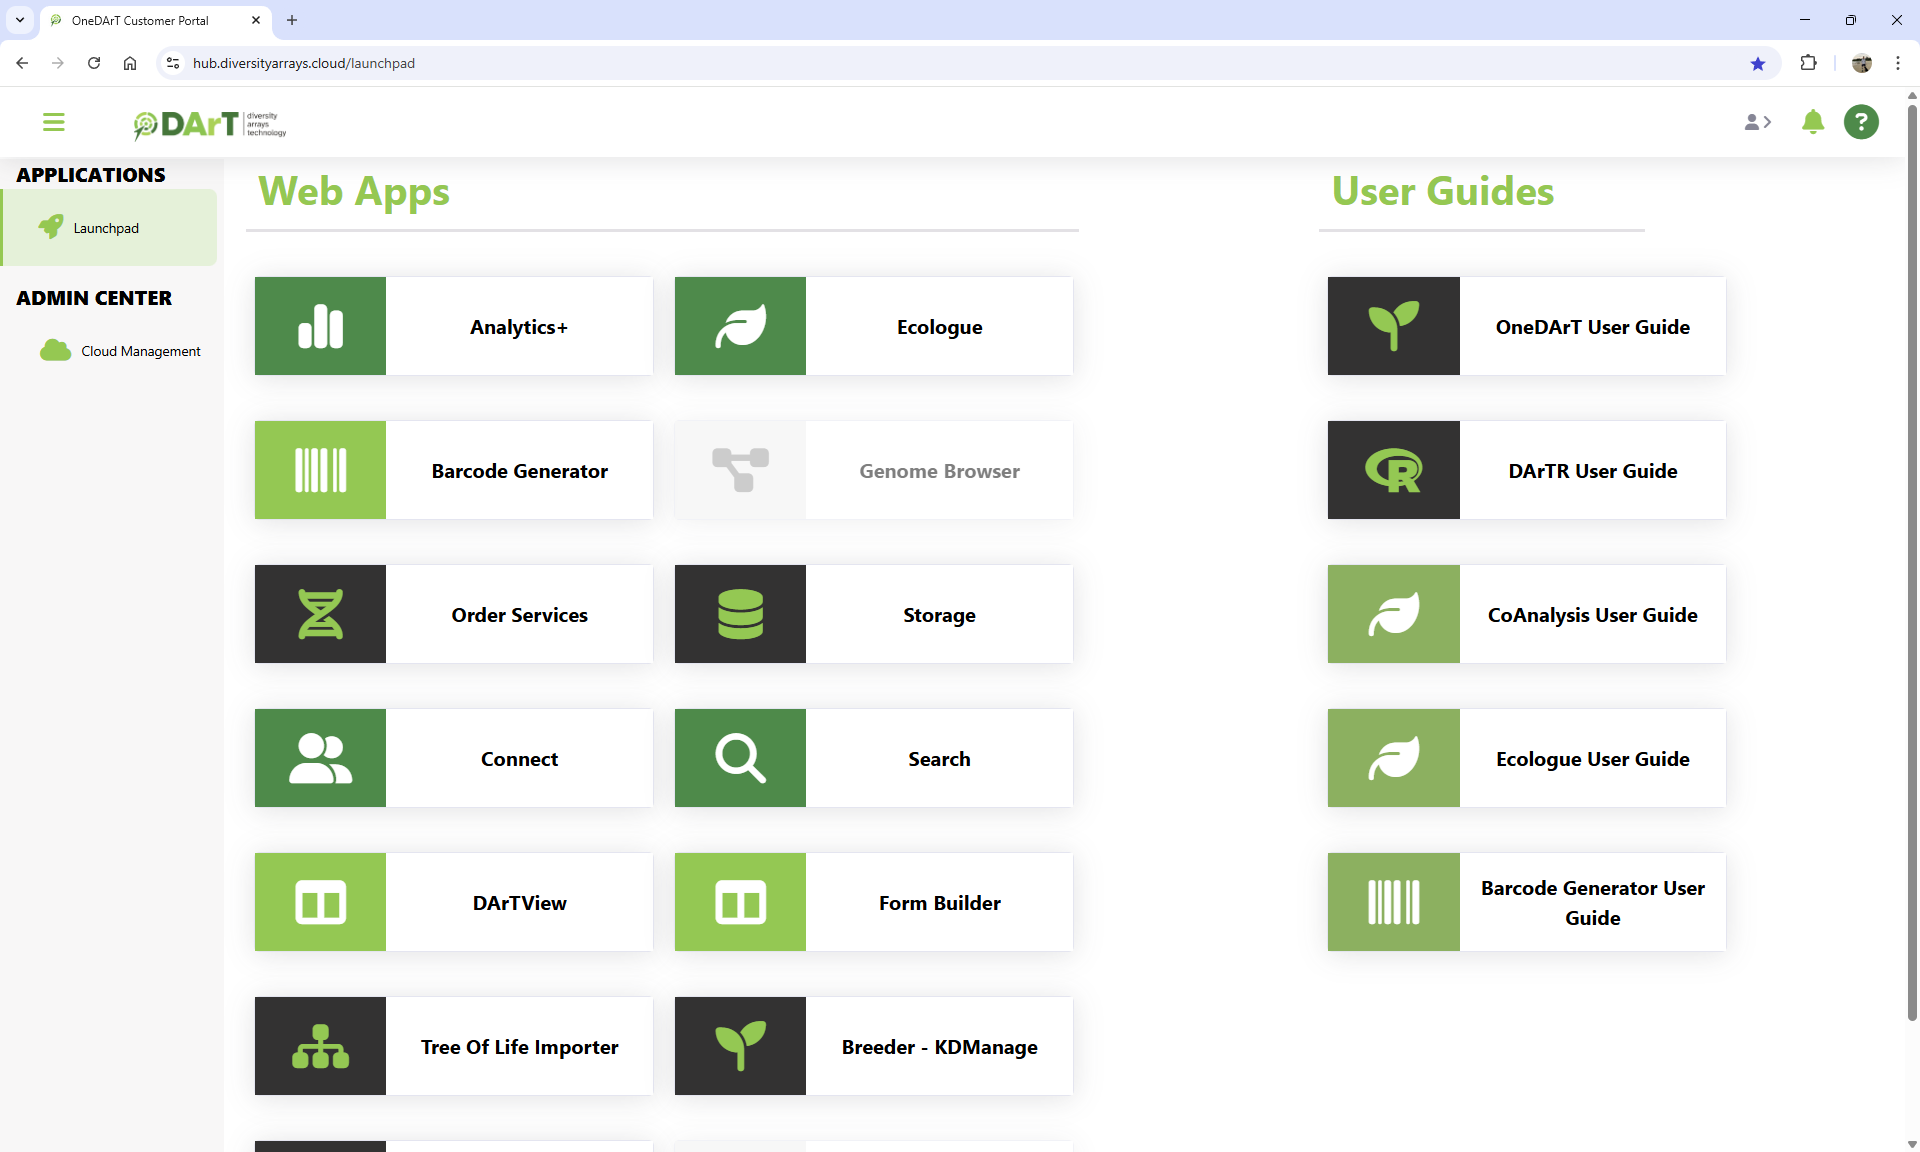Image resolution: width=1920 pixels, height=1152 pixels.
Task: Open Barcode Generator User Guide link
Action: click(1592, 903)
